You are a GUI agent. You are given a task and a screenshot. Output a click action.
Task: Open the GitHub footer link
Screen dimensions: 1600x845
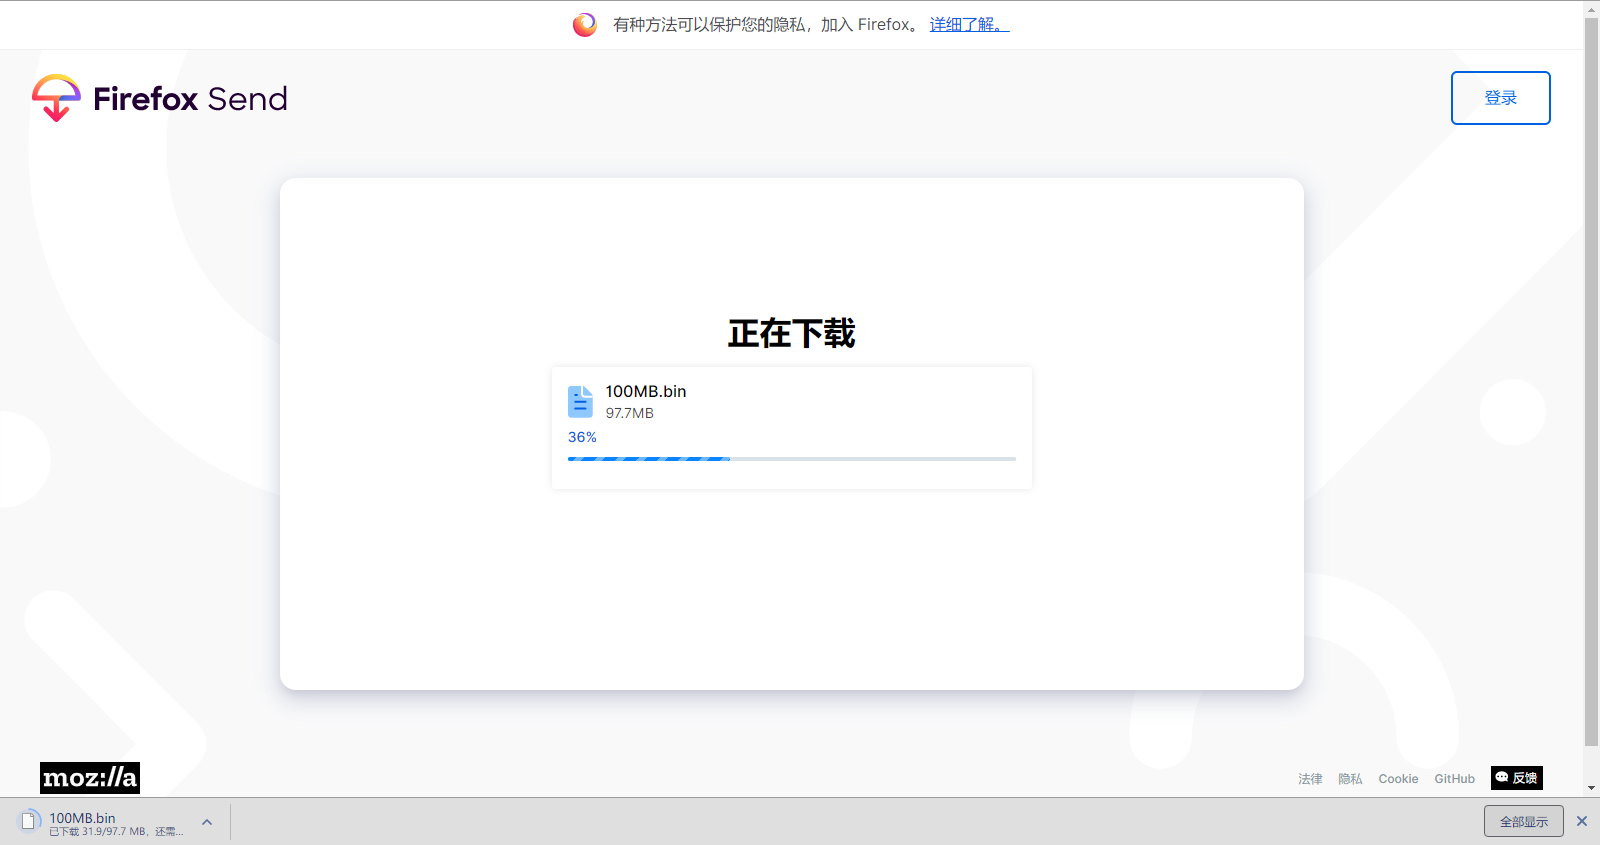point(1454,779)
